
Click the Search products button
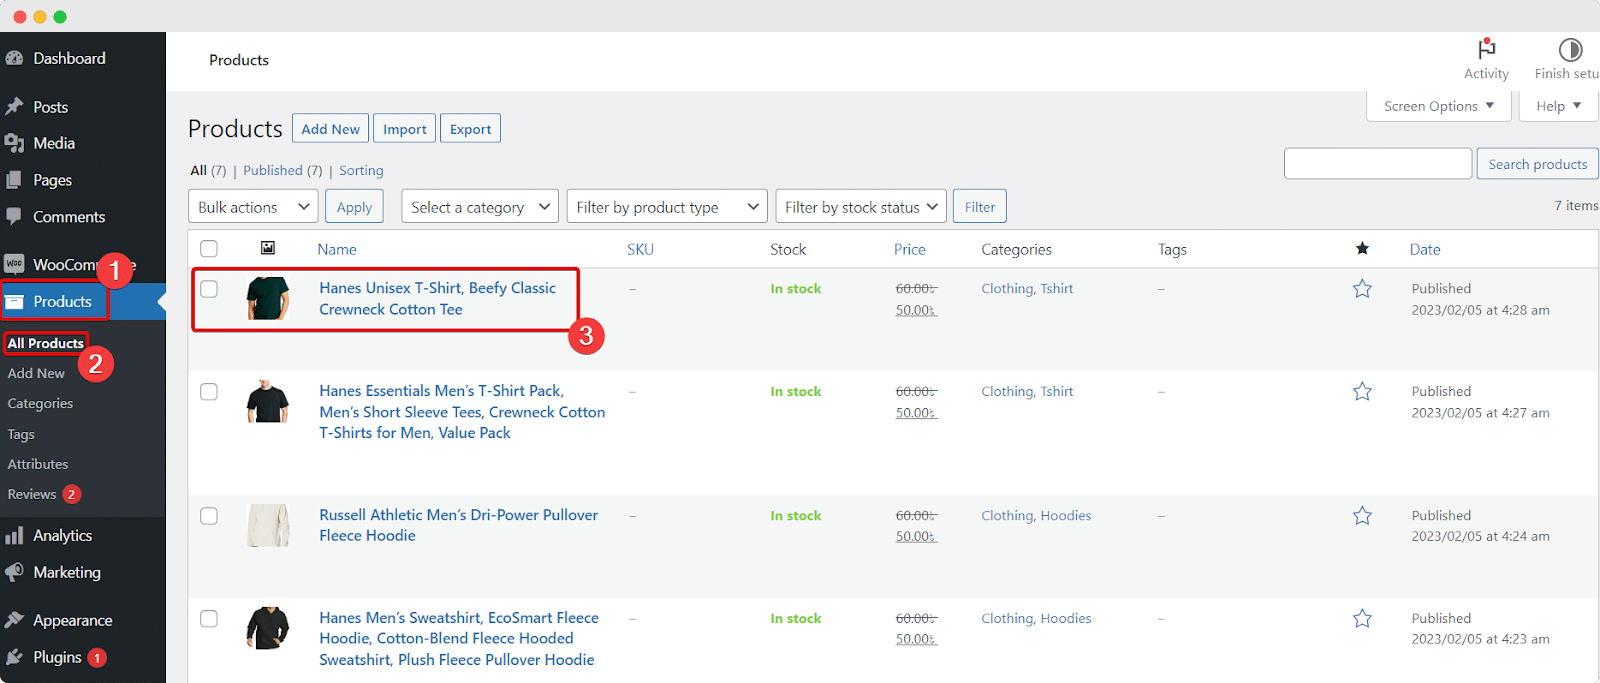[x=1538, y=164]
